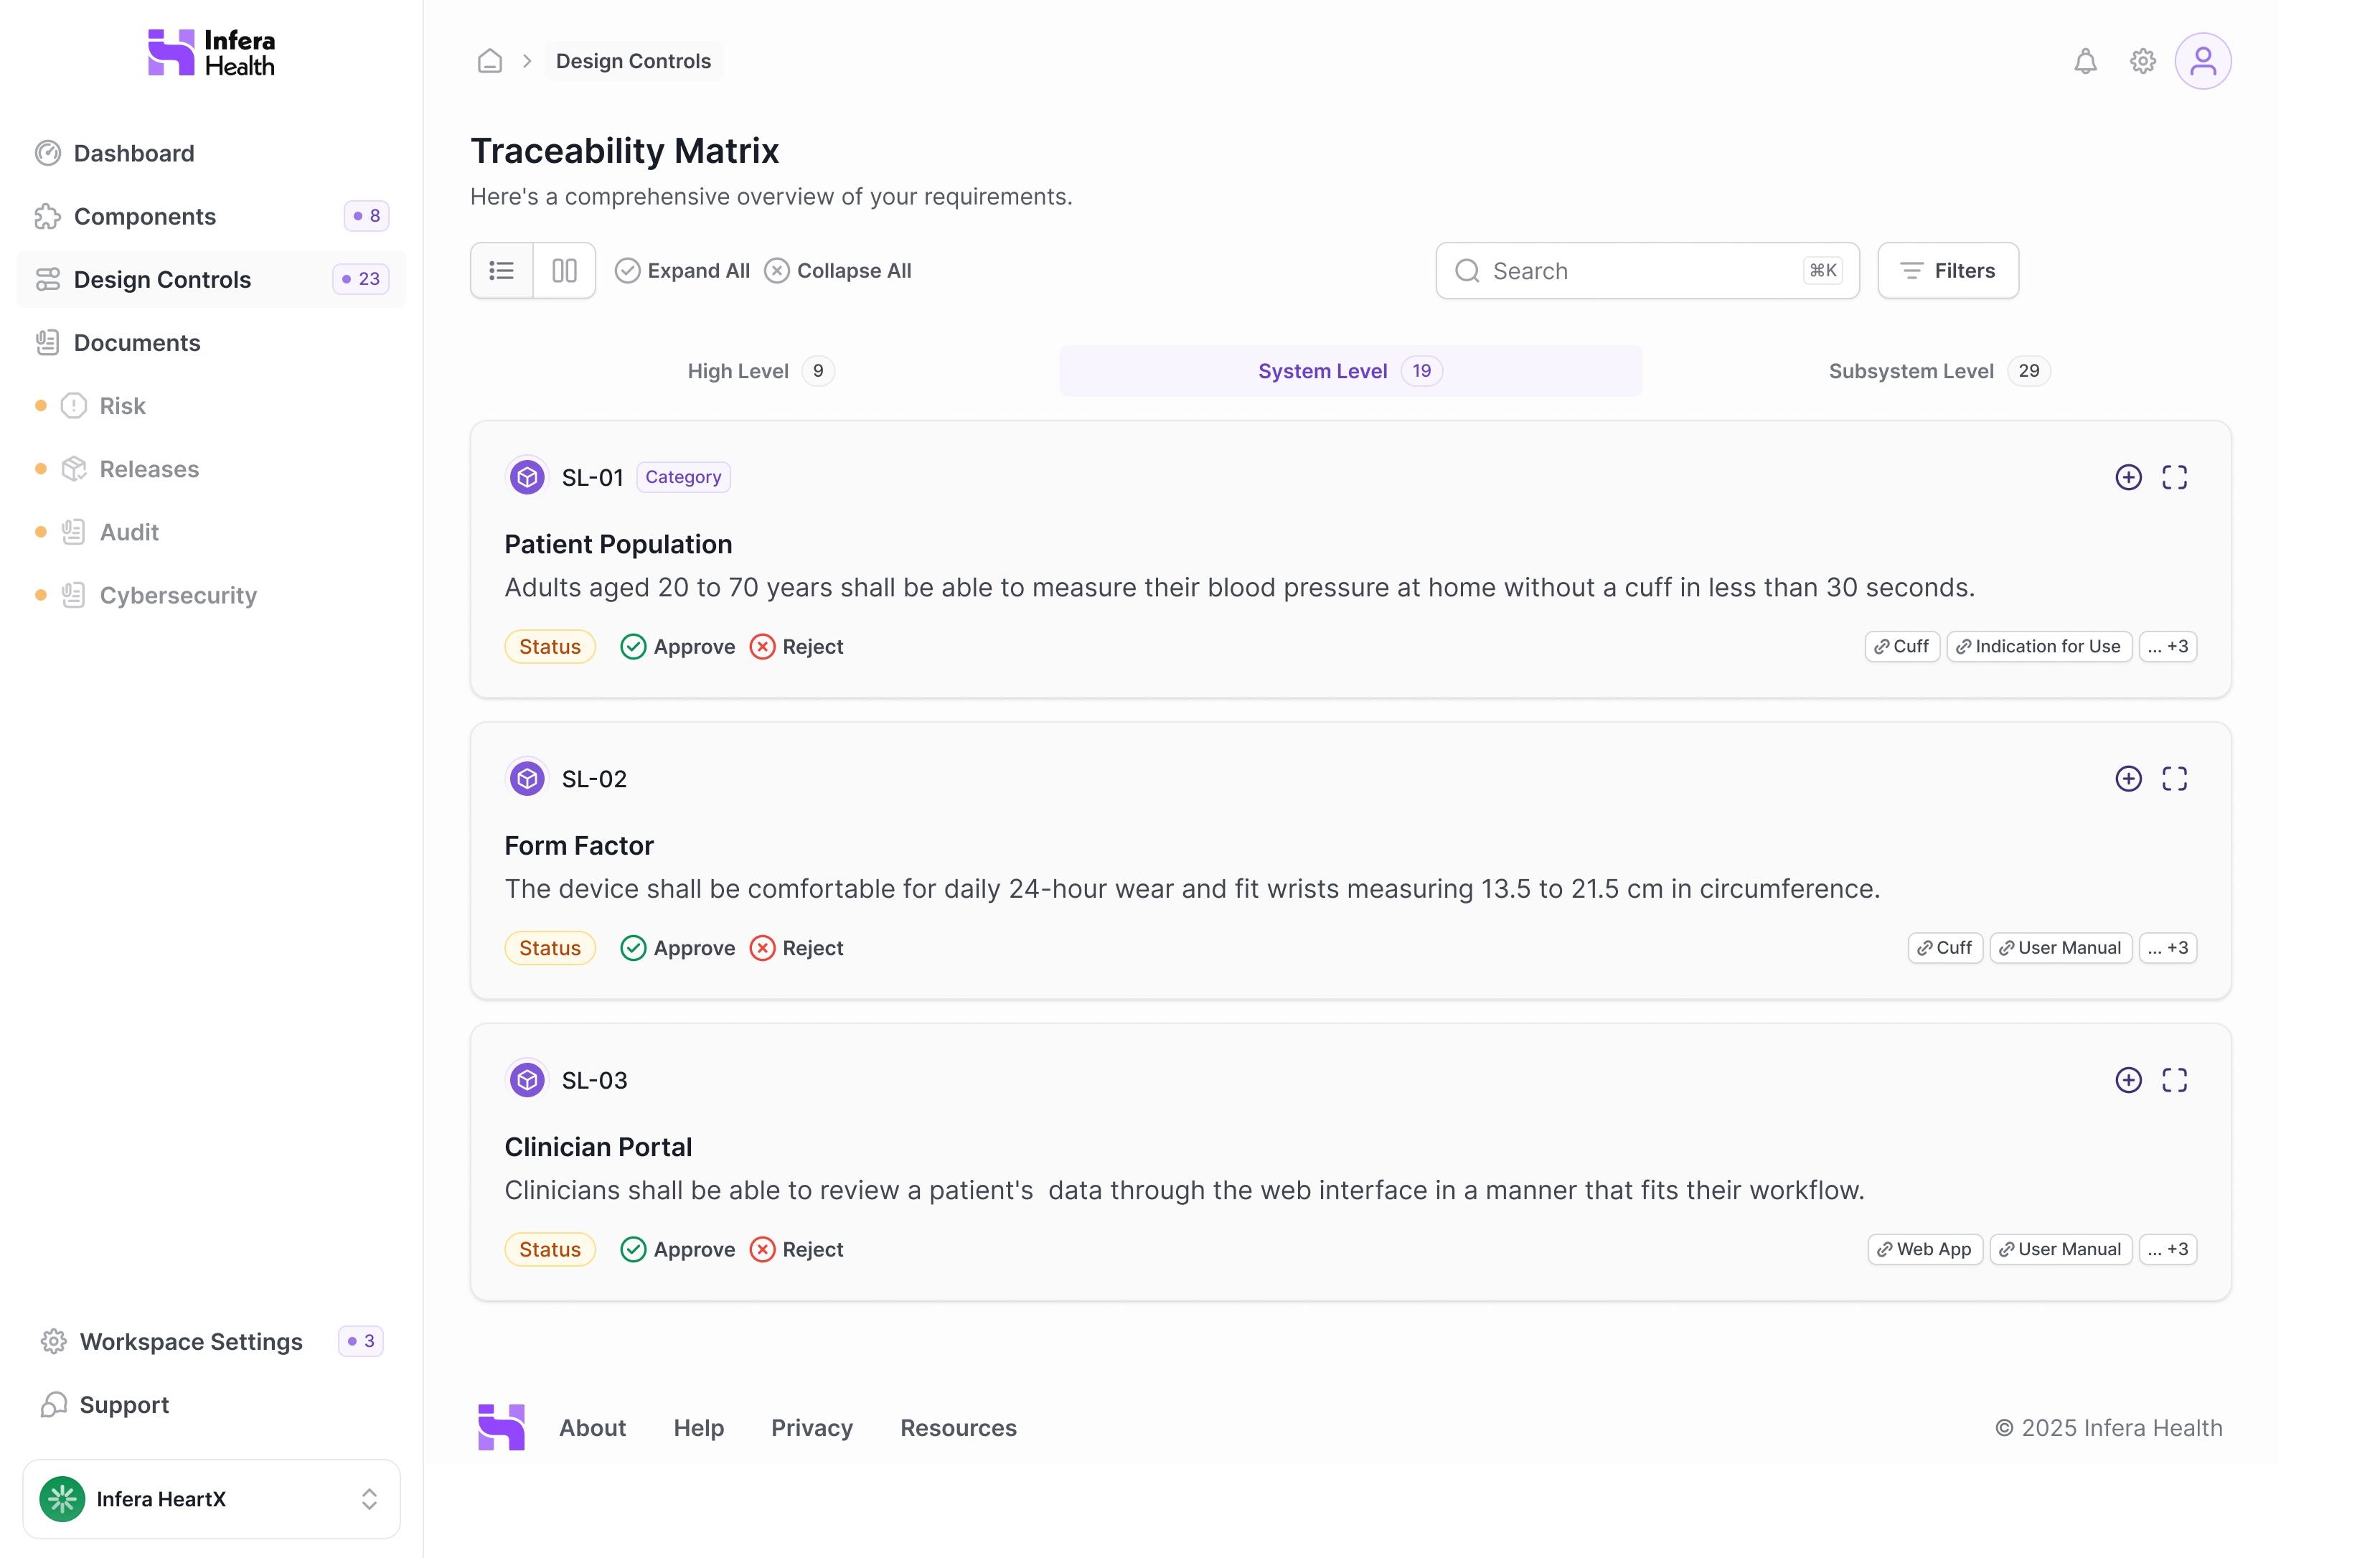Open Resources footer link
The image size is (2380, 1558).
pos(958,1427)
